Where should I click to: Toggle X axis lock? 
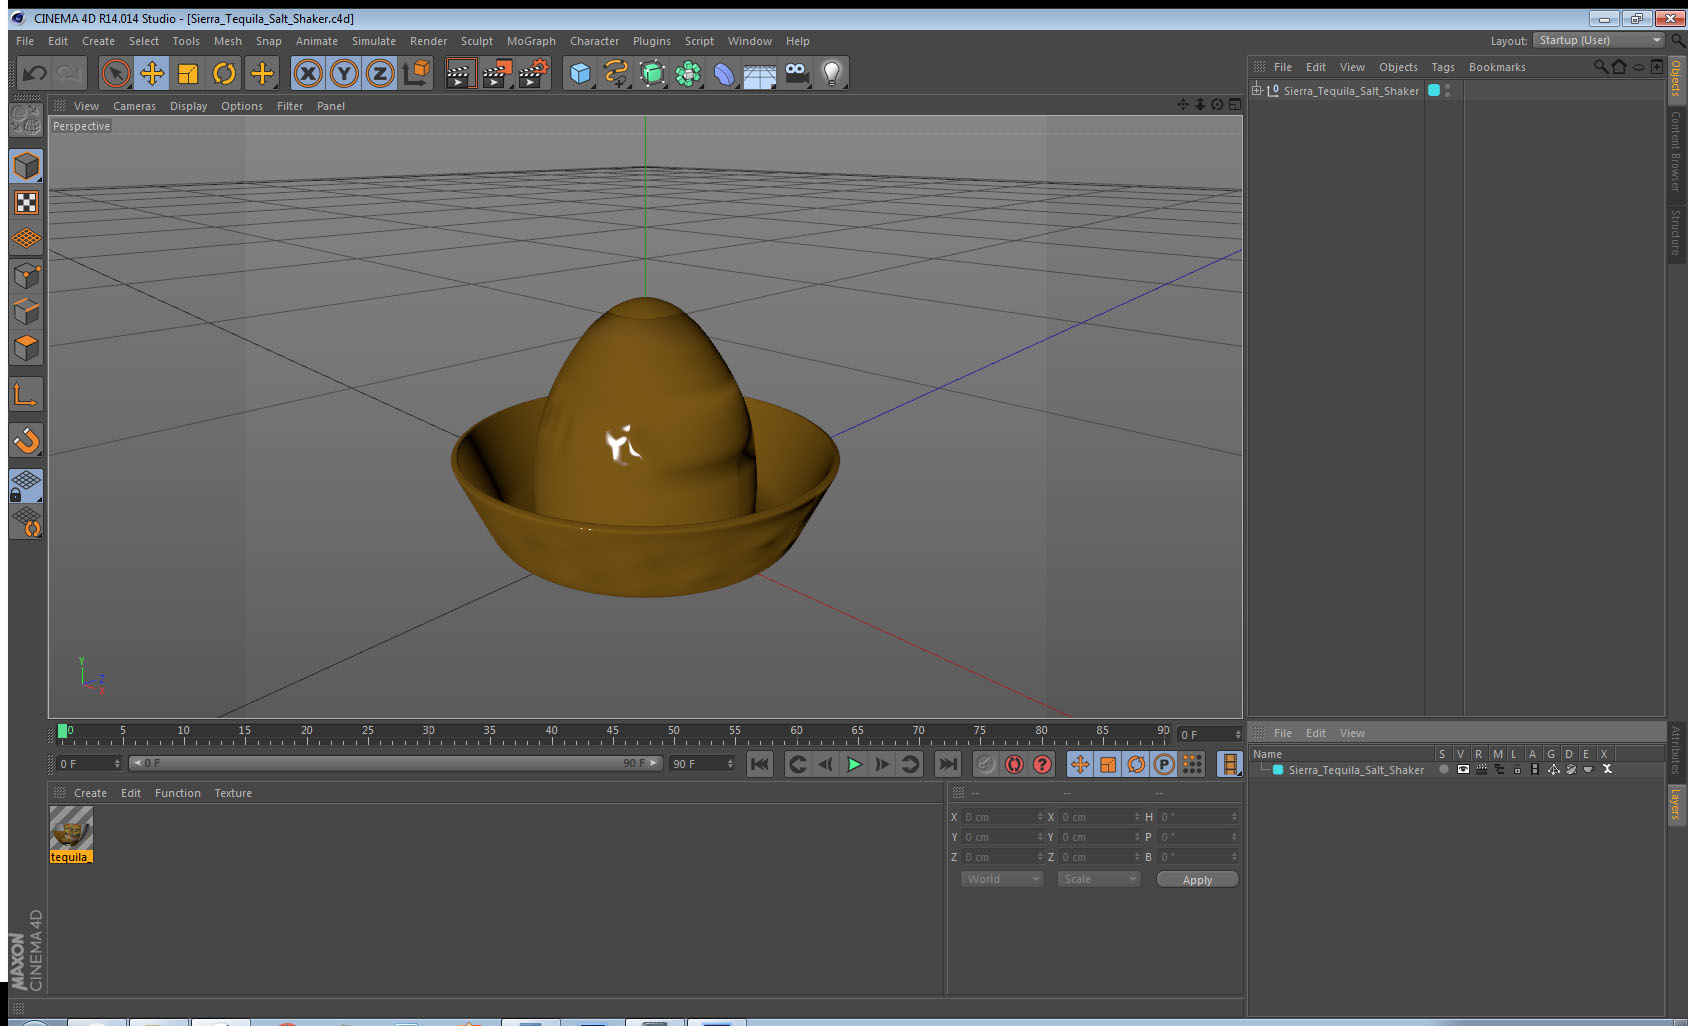[308, 73]
